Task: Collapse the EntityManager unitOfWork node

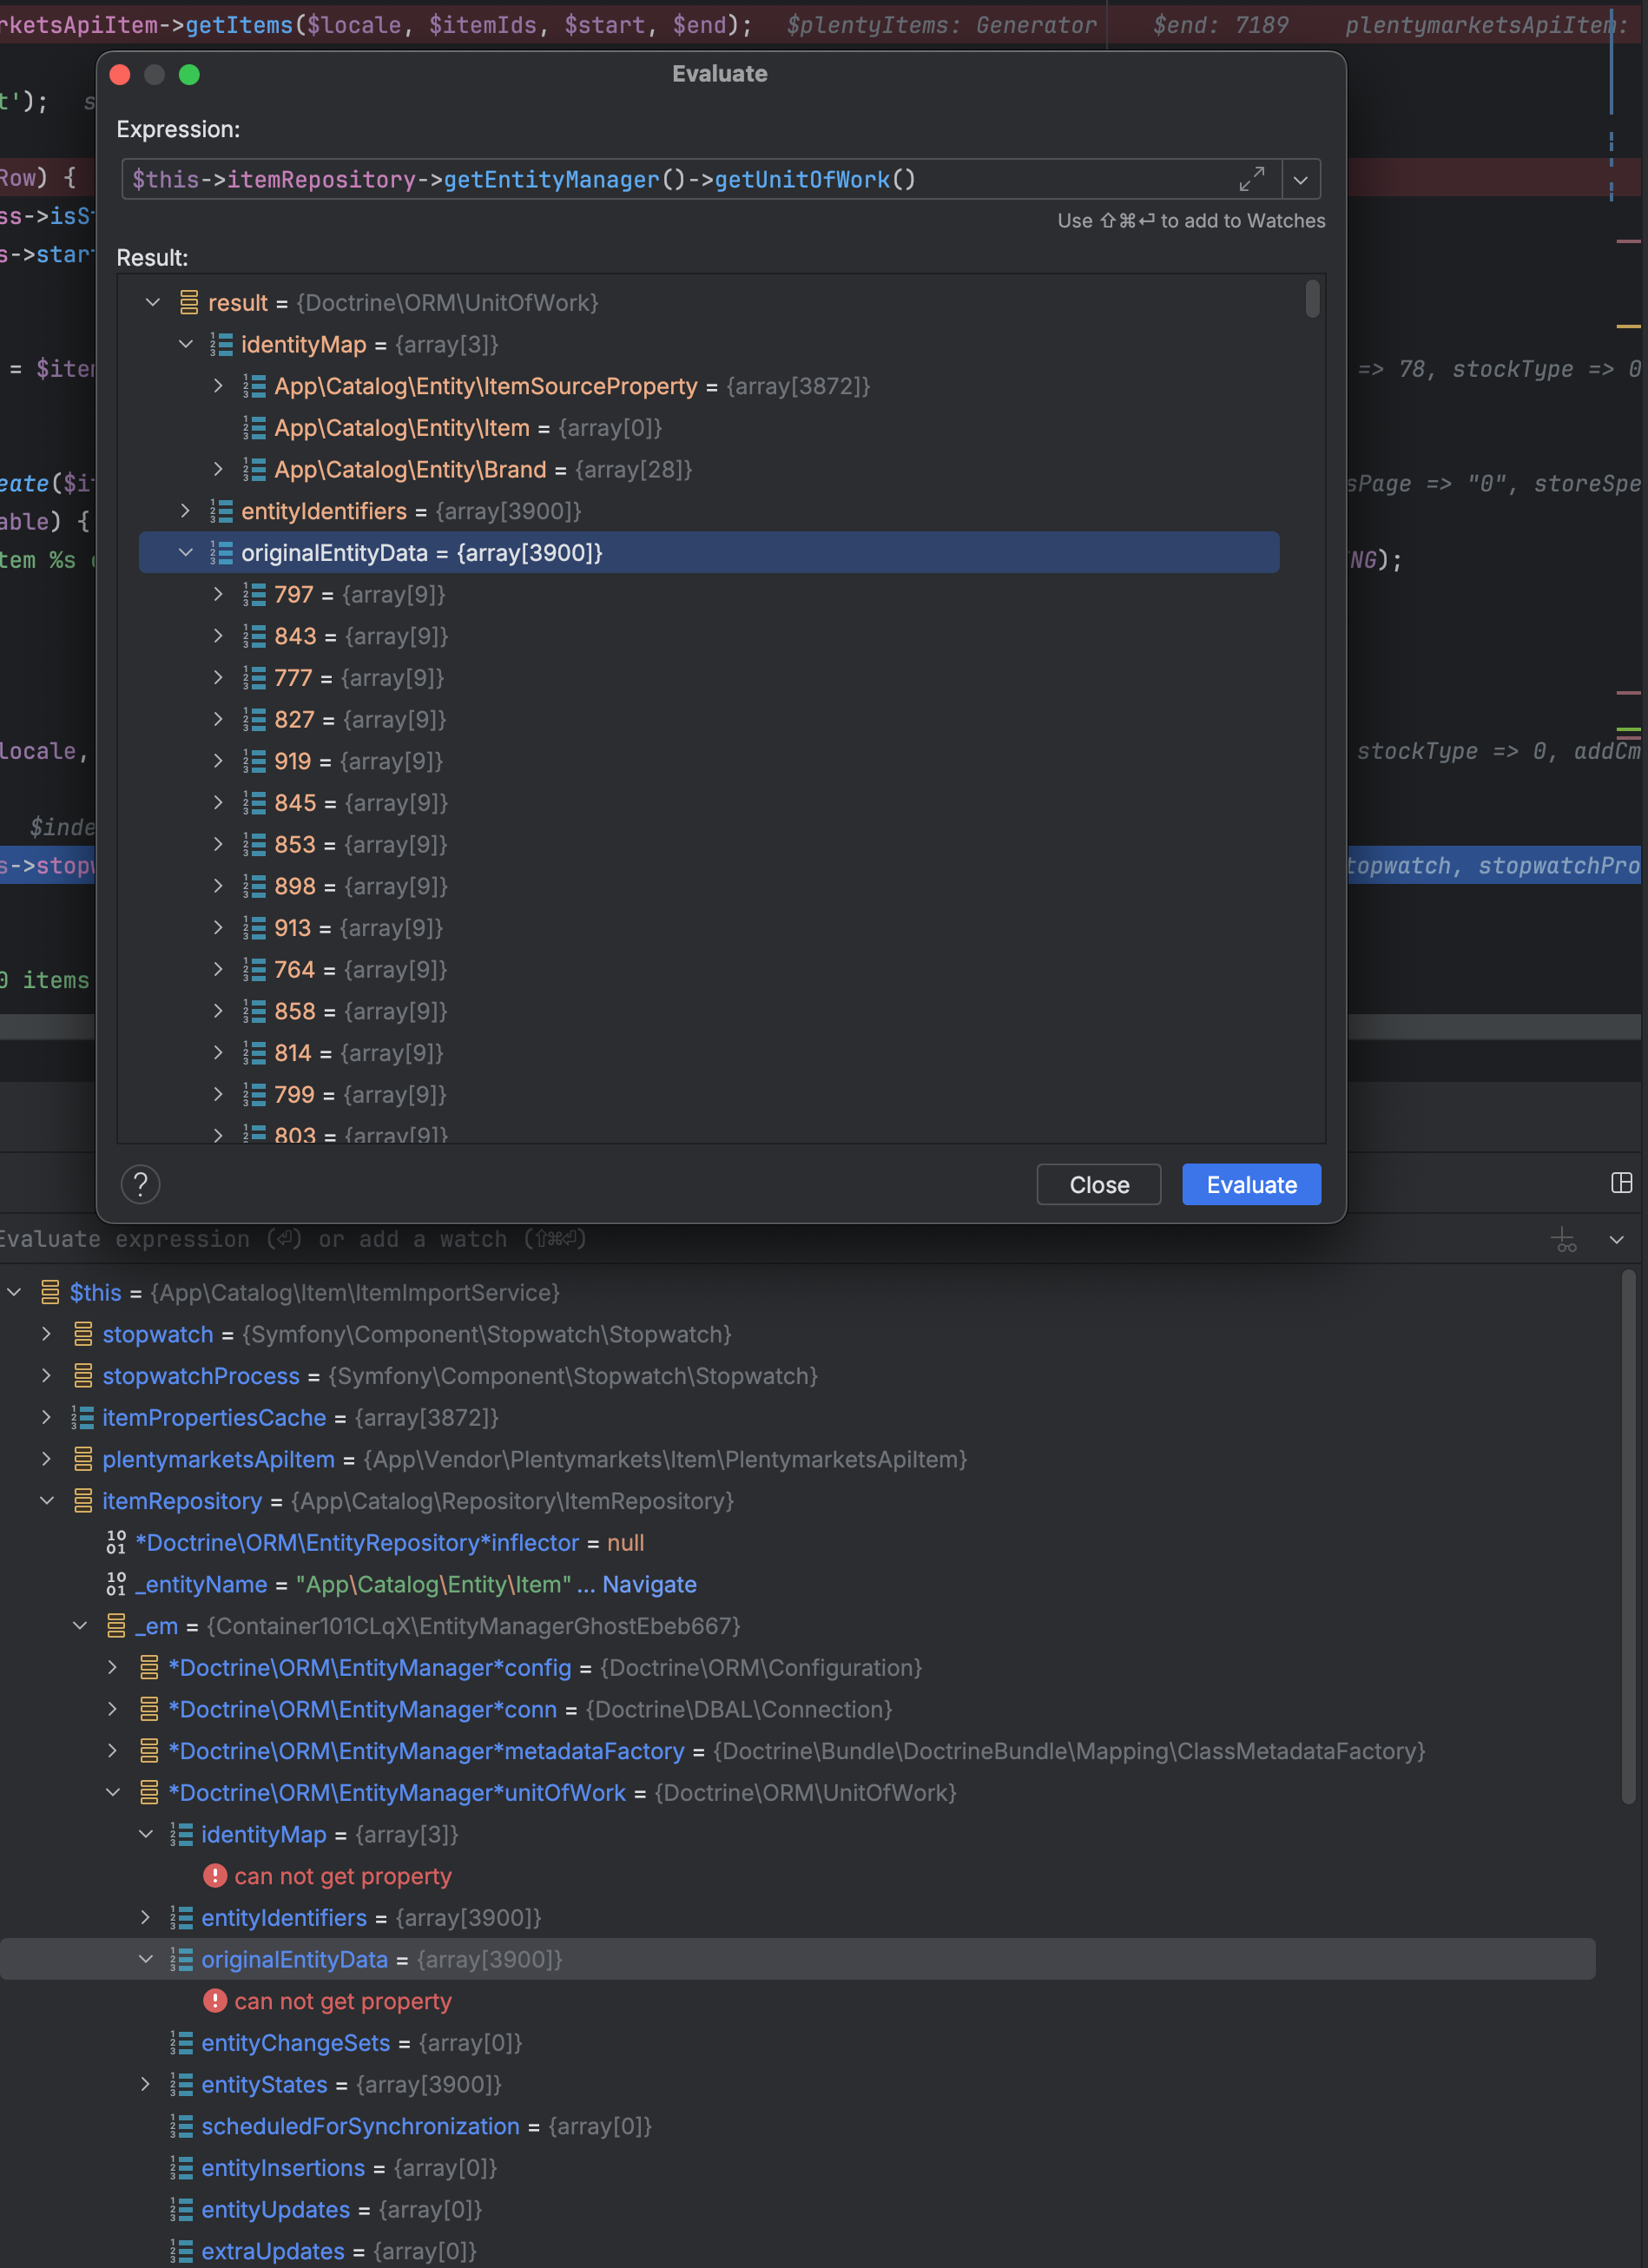Action: click(113, 1793)
